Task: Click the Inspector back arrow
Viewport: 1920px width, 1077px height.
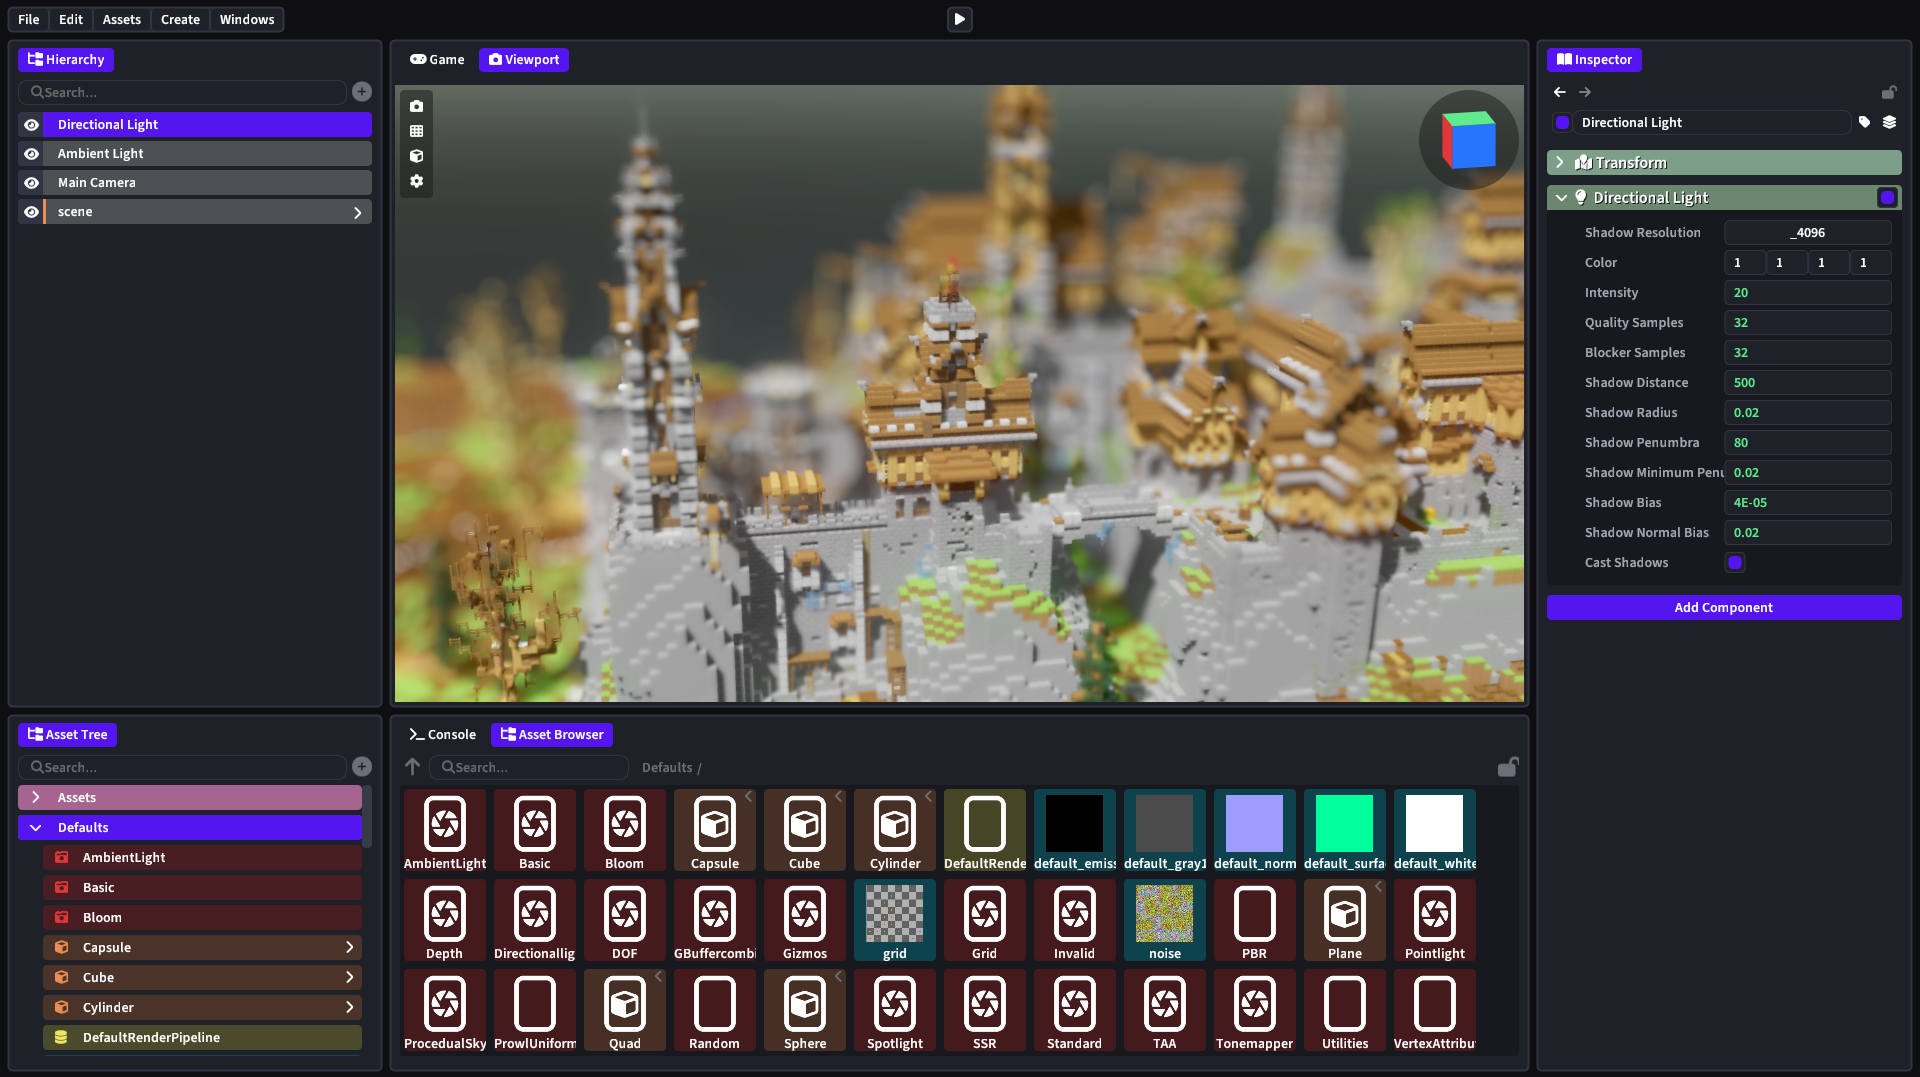Action: [1559, 92]
